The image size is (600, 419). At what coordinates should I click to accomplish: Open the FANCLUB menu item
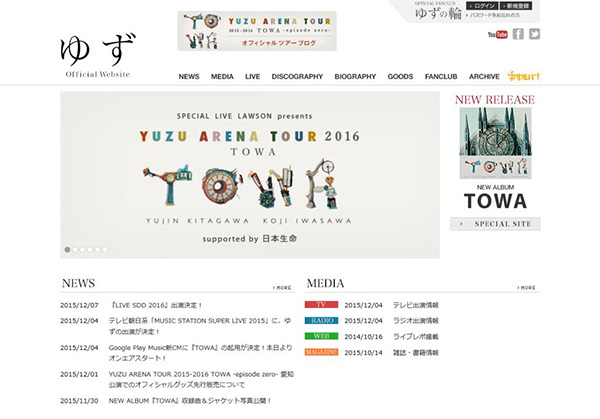(x=441, y=77)
